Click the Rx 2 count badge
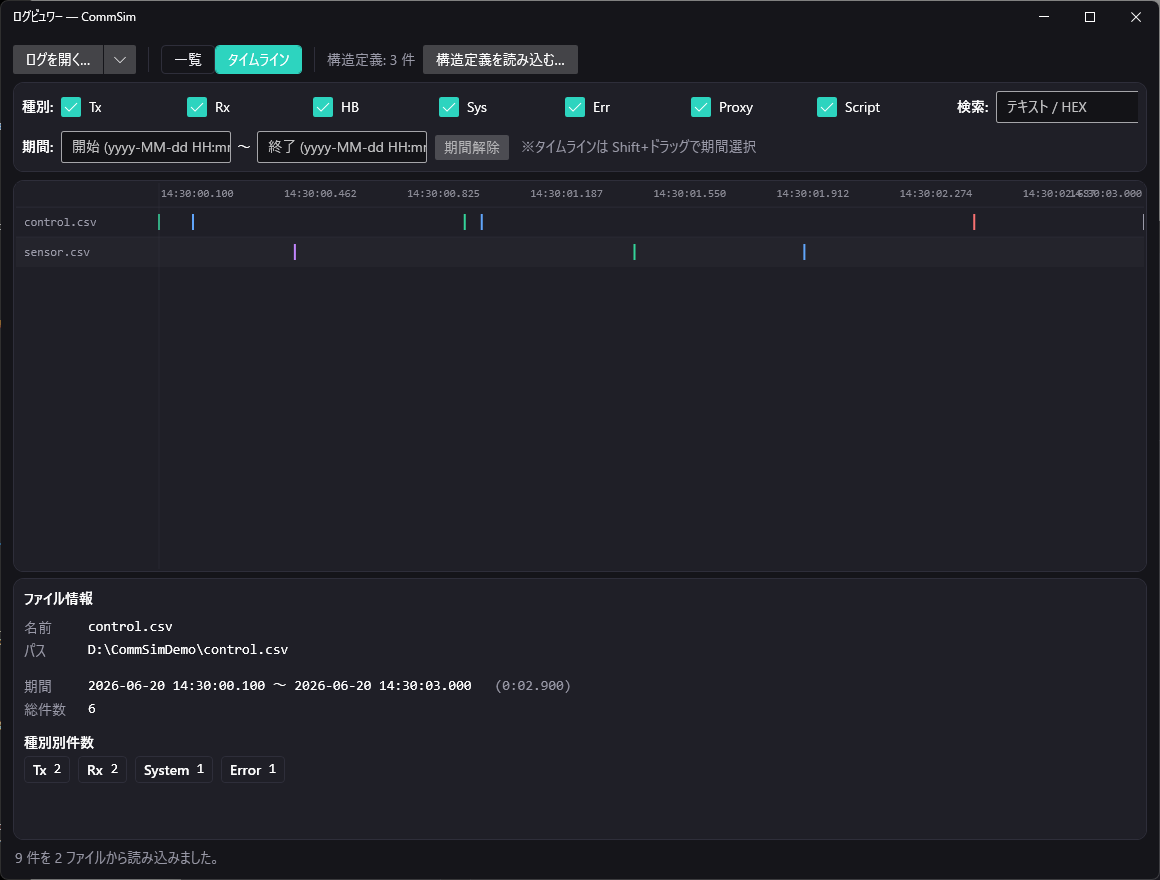Viewport: 1160px width, 880px height. pyautogui.click(x=102, y=770)
